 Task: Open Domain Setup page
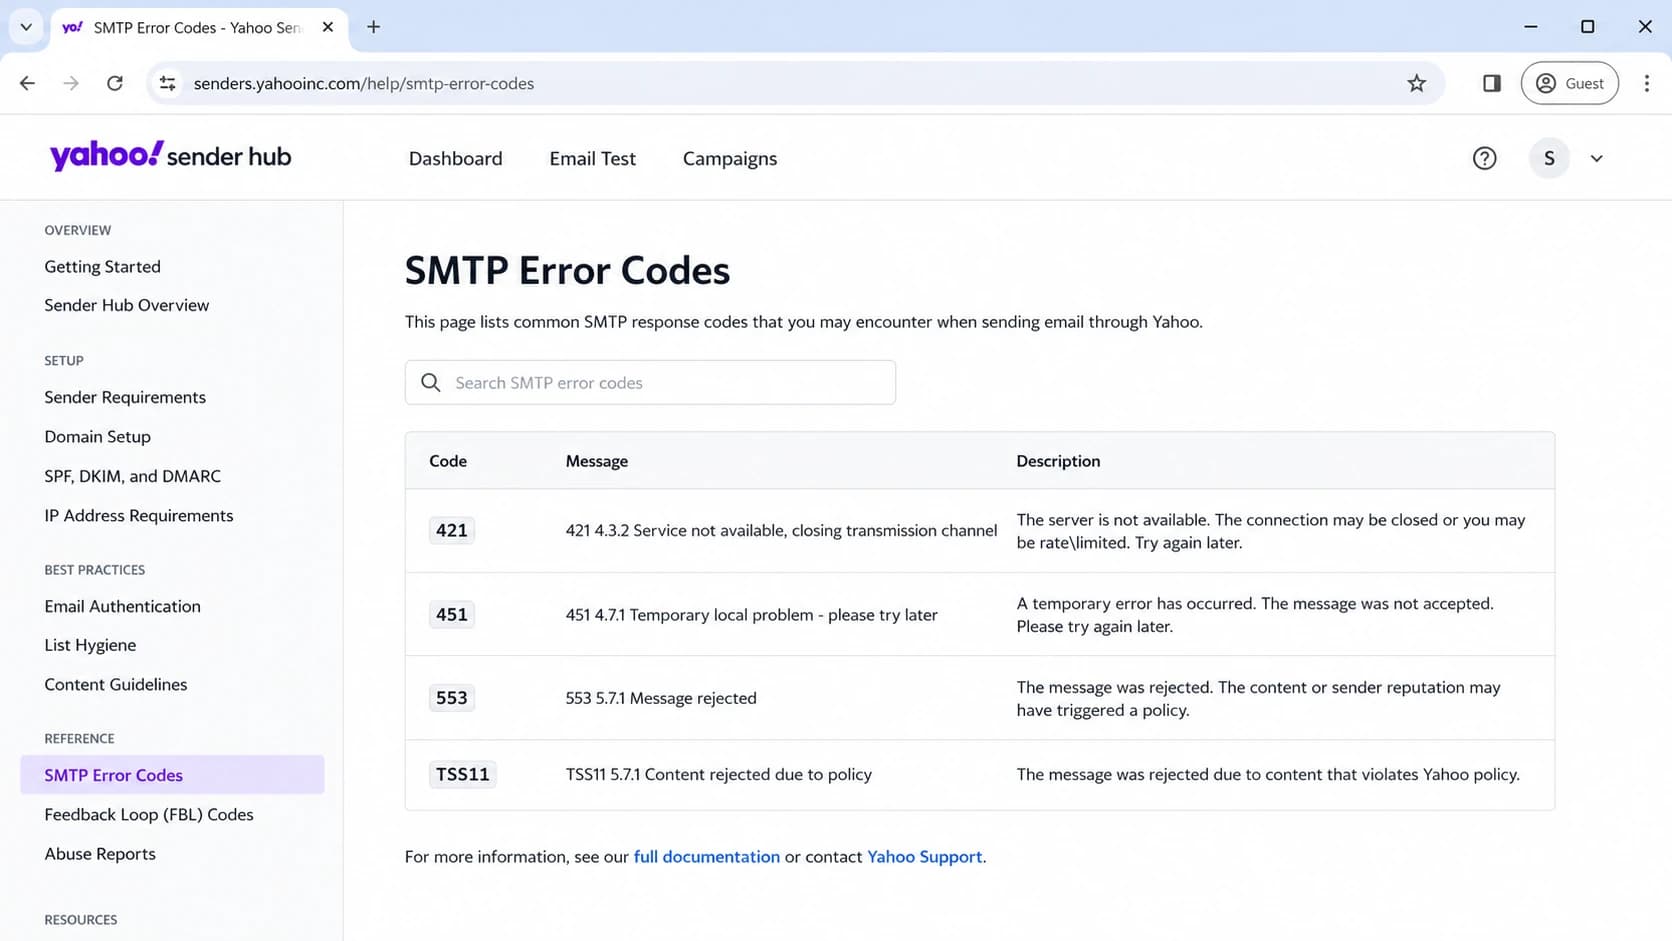click(97, 436)
